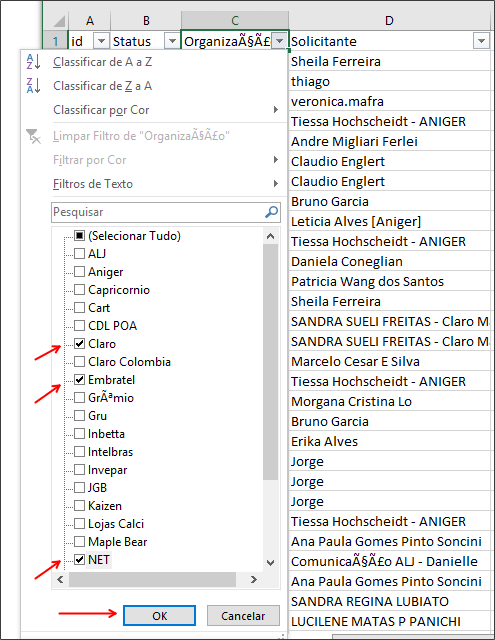Uncheck the Embratel checkbox
The width and height of the screenshot is (495, 640).
79,380
